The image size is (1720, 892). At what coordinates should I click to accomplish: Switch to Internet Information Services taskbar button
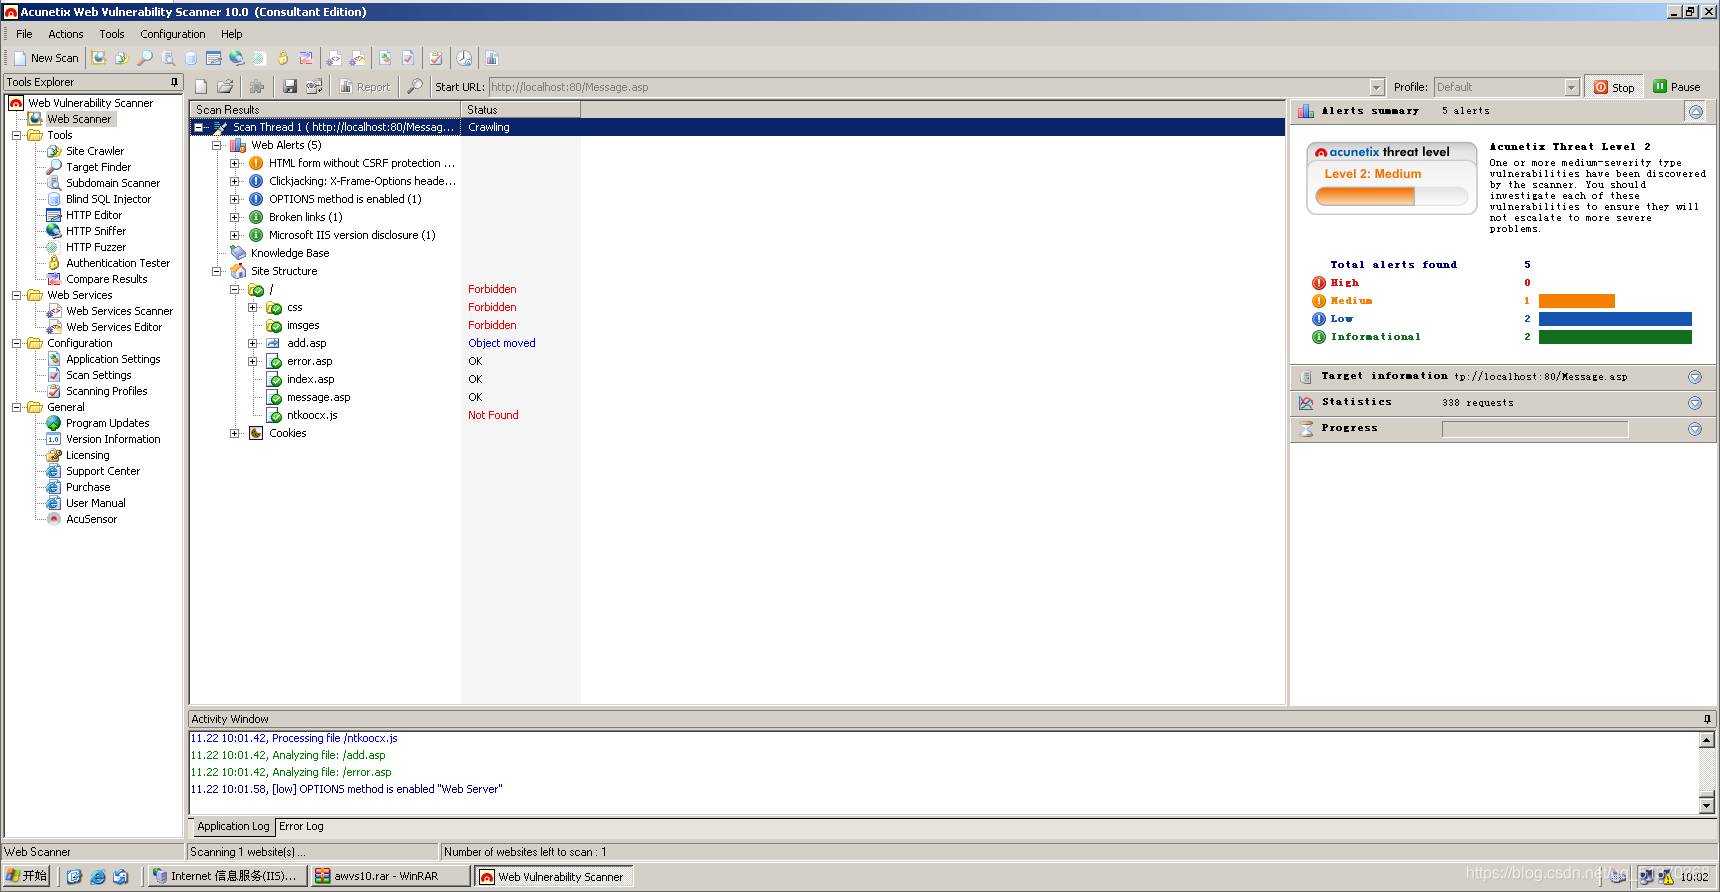coord(227,876)
